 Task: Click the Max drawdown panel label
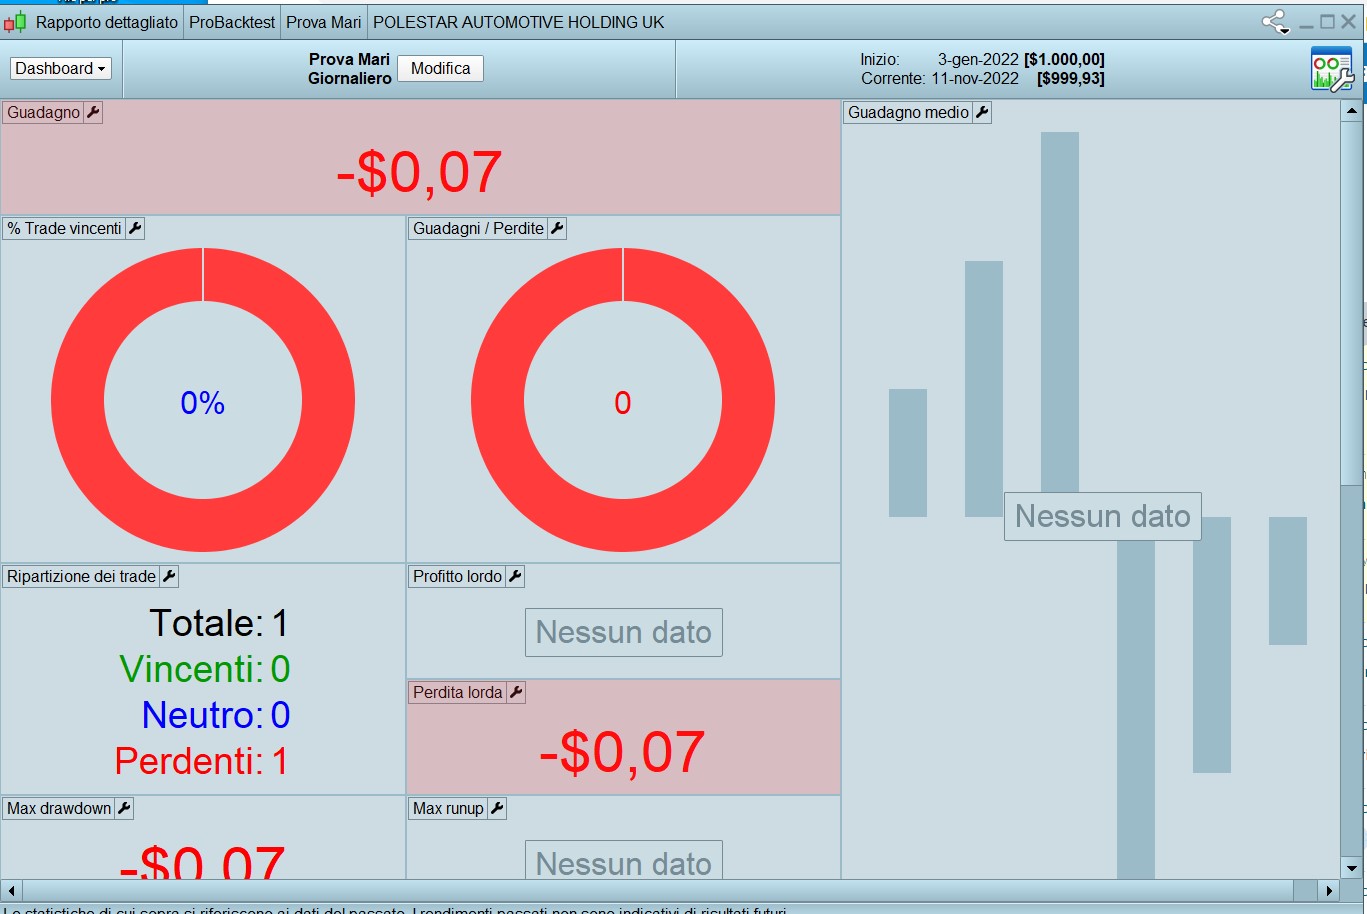click(x=59, y=809)
